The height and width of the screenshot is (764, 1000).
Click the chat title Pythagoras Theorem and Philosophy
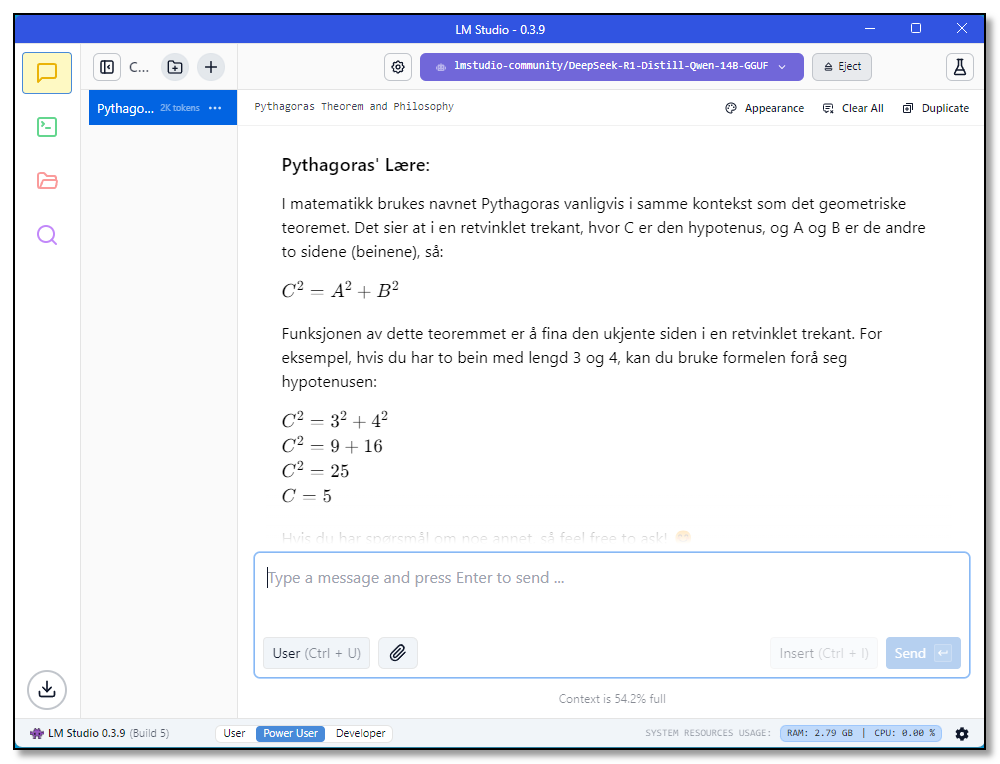pyautogui.click(x=354, y=107)
